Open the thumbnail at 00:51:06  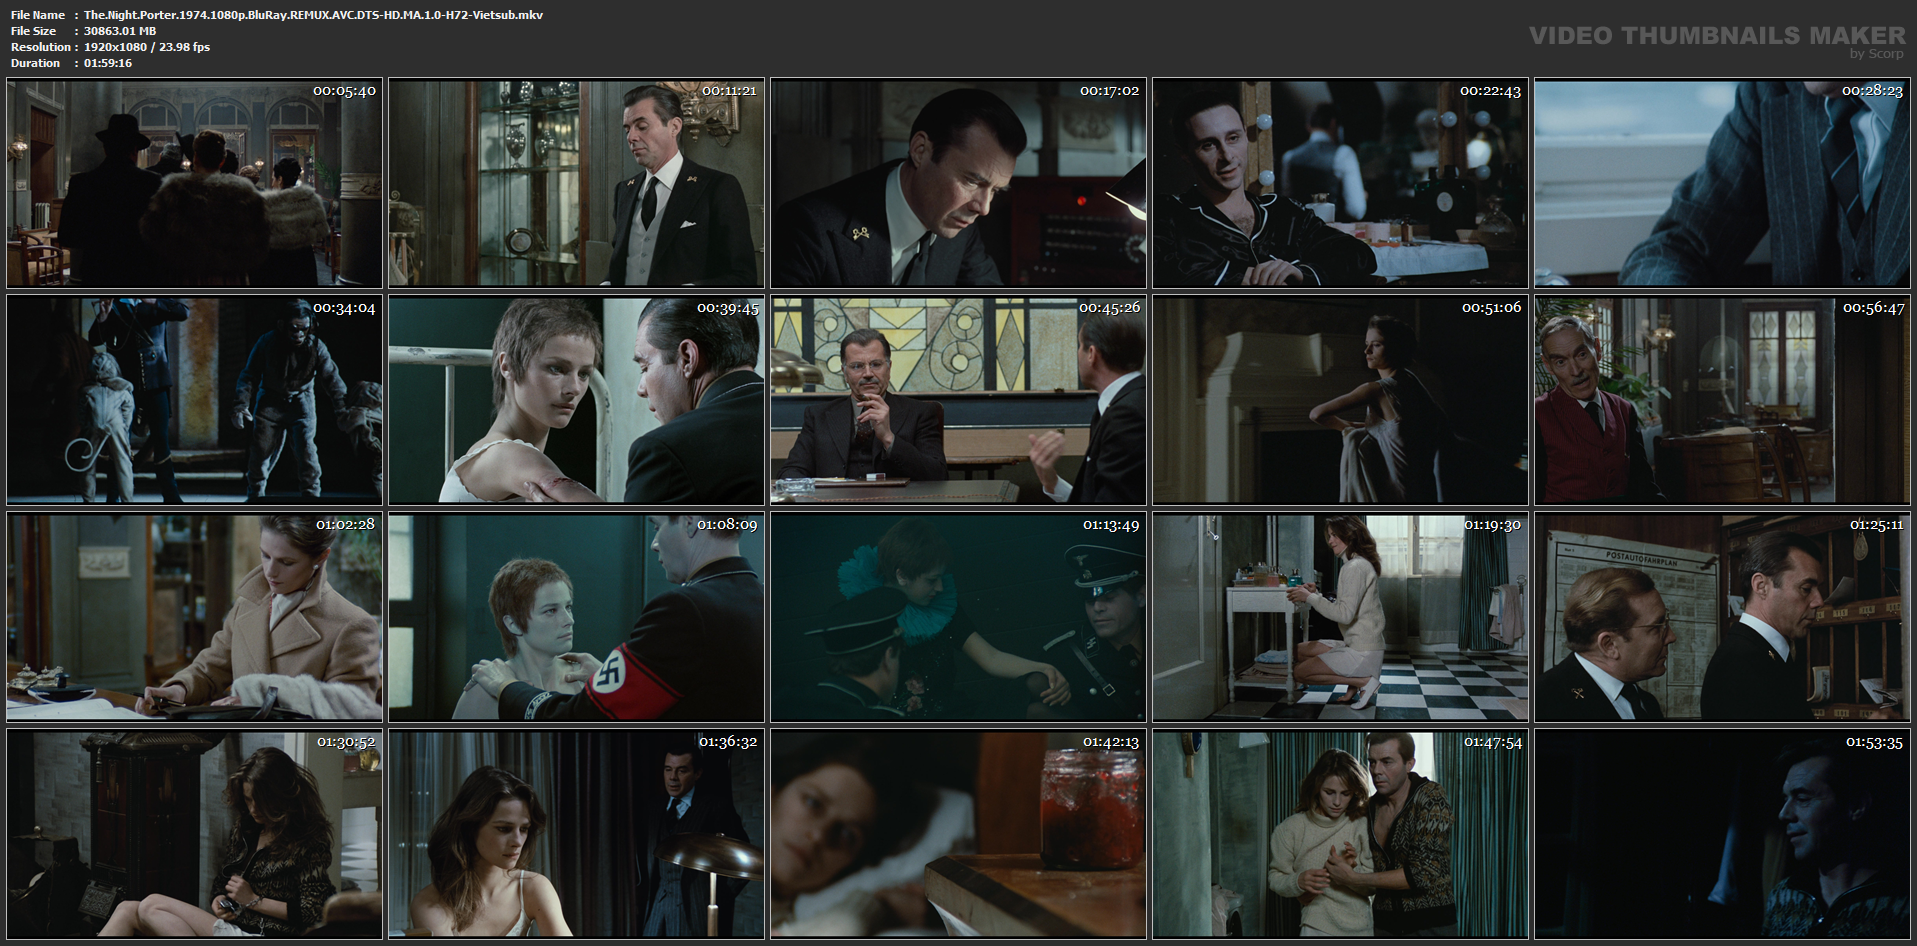(x=1340, y=401)
